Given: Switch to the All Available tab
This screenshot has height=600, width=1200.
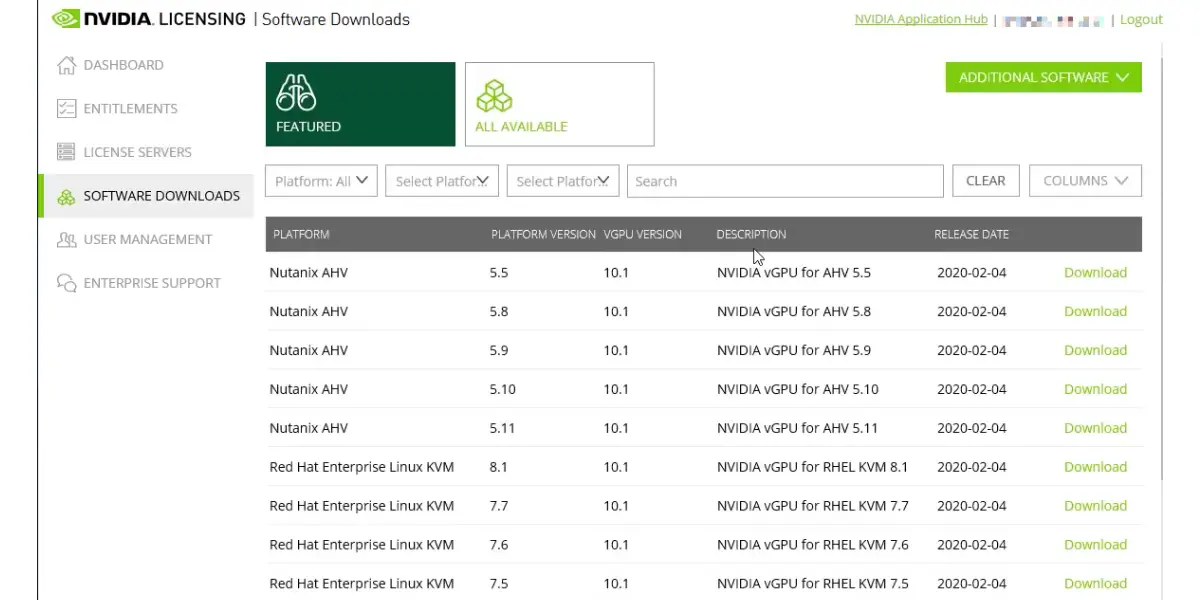Looking at the screenshot, I should point(559,104).
